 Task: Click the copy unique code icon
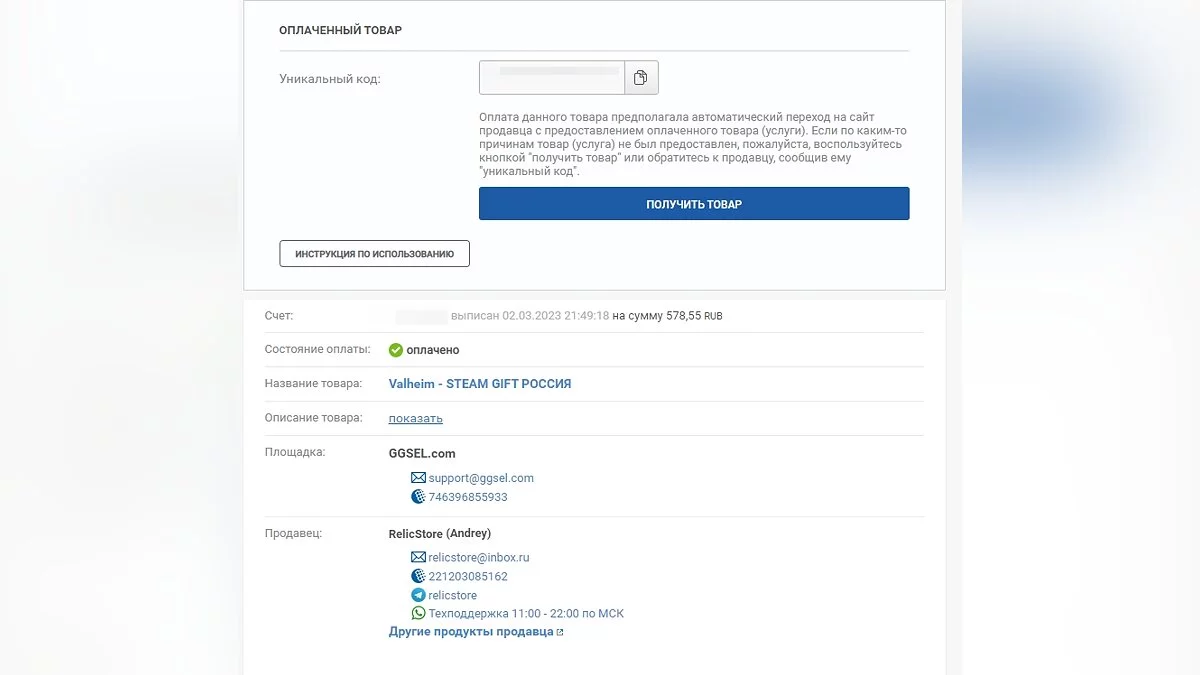pyautogui.click(x=641, y=78)
